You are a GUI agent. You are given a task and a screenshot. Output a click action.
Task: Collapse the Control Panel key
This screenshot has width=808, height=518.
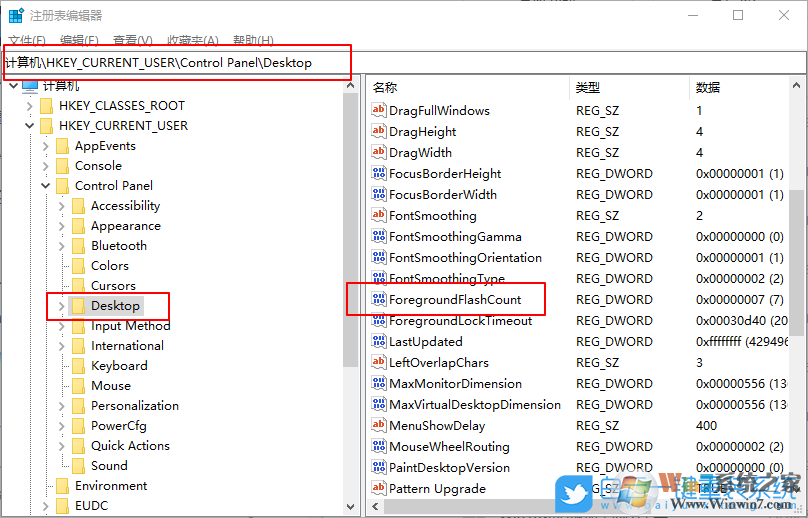(46, 186)
